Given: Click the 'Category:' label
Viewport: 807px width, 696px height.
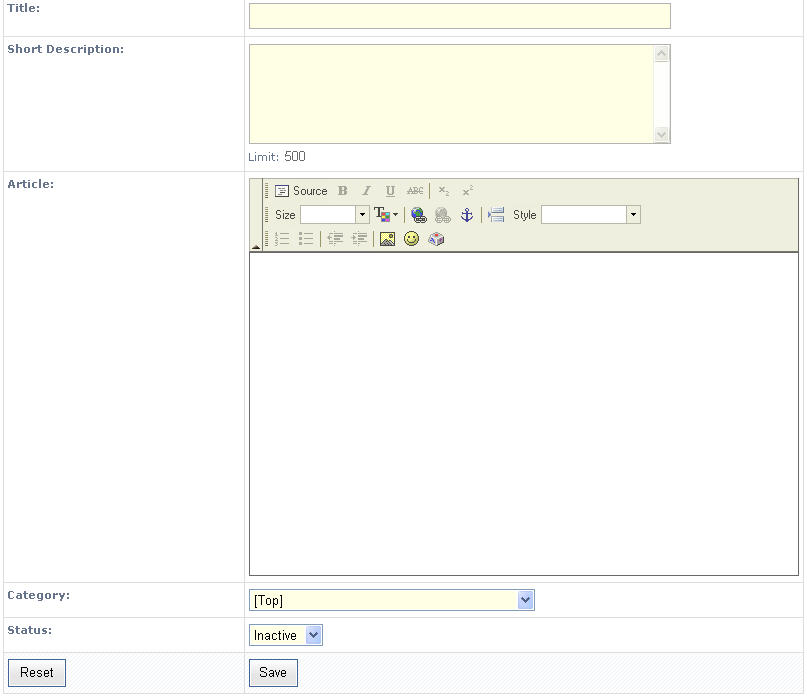Looking at the screenshot, I should [x=39, y=596].
